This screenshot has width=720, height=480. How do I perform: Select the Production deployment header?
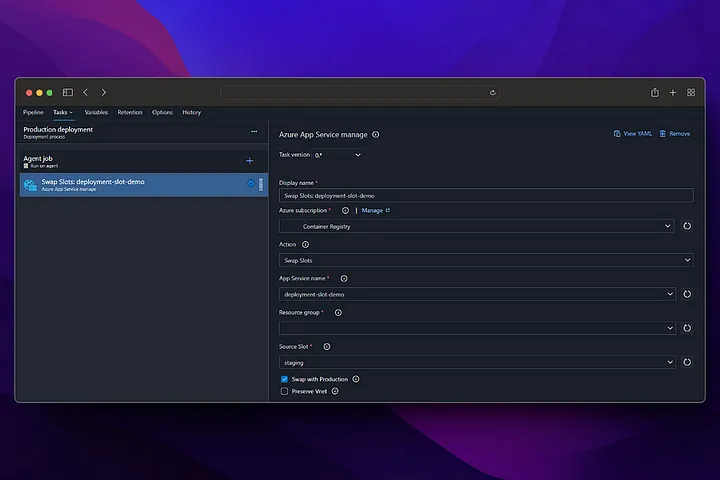(x=143, y=133)
